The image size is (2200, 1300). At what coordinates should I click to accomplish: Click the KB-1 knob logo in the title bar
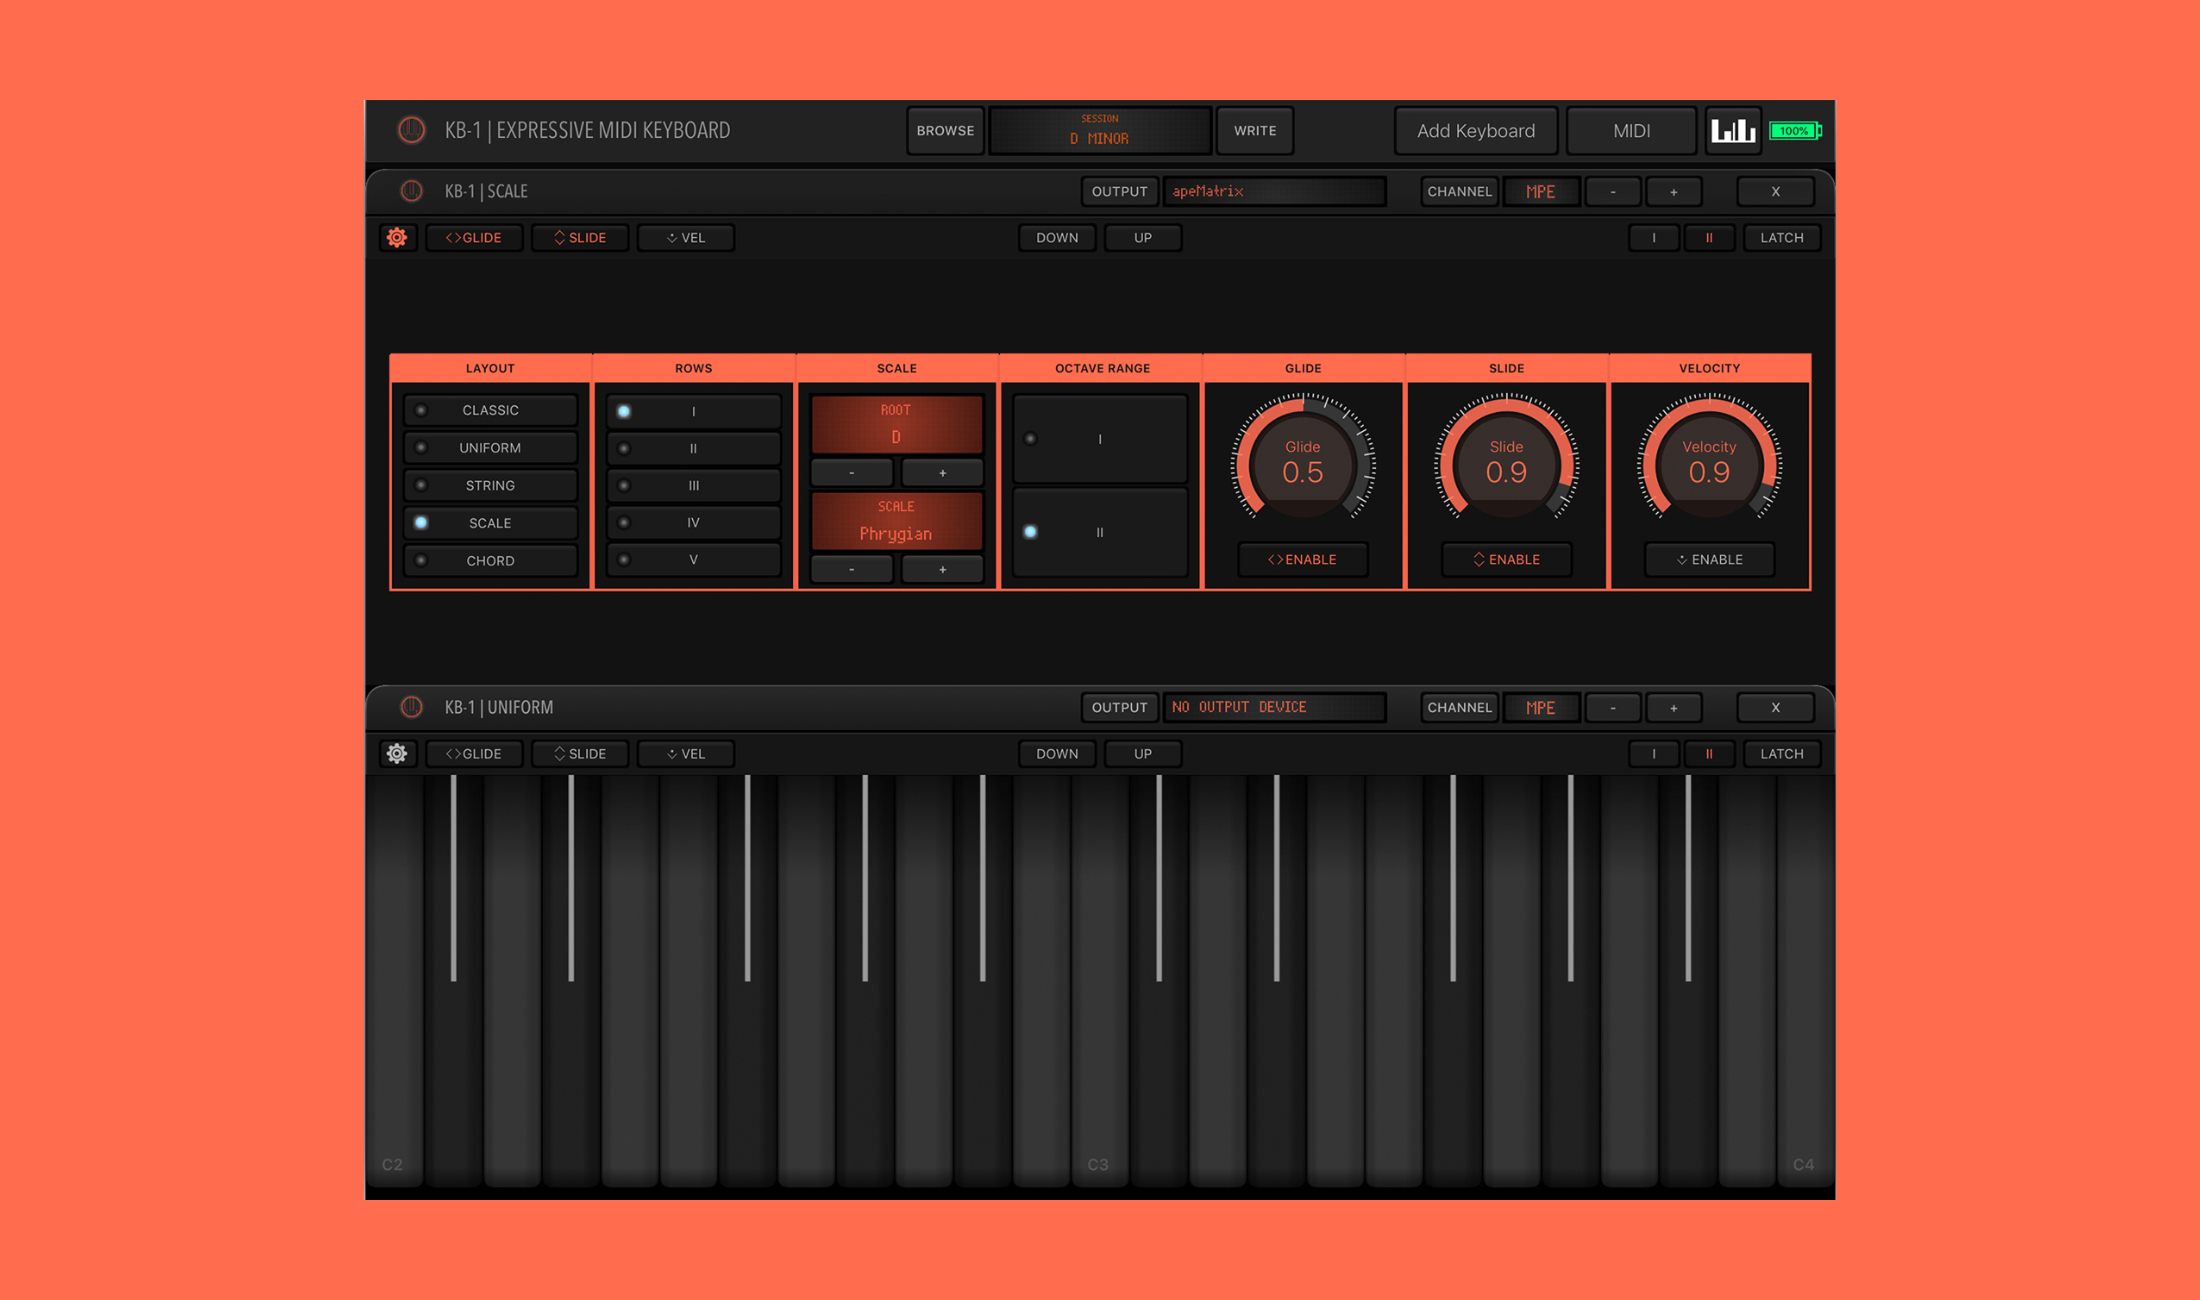click(x=411, y=130)
